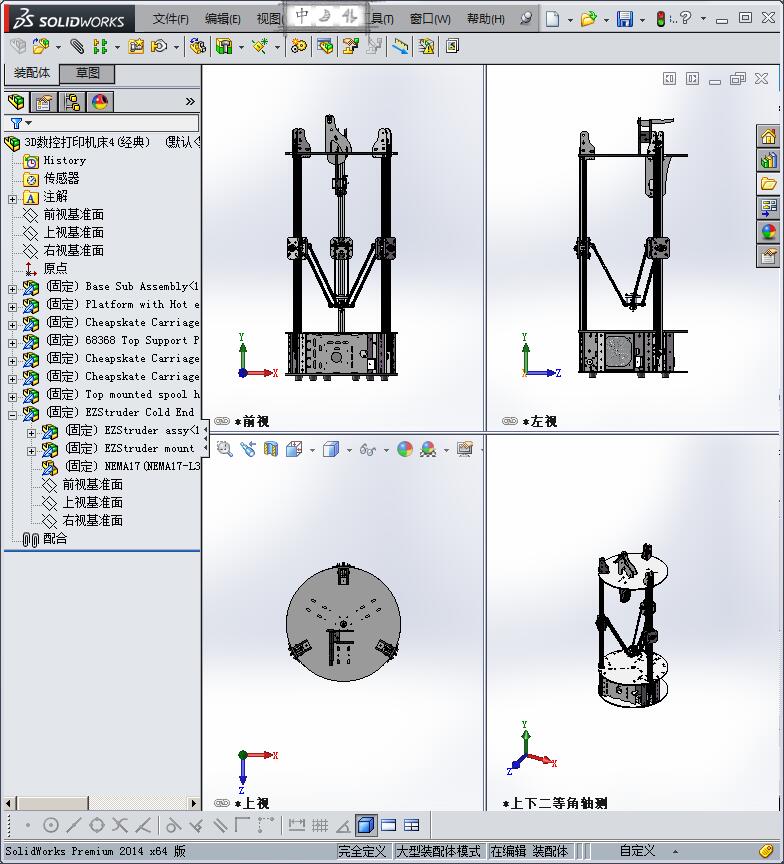Open Custom Properties icon in task pane
Image resolution: width=784 pixels, height=864 pixels.
[x=769, y=256]
